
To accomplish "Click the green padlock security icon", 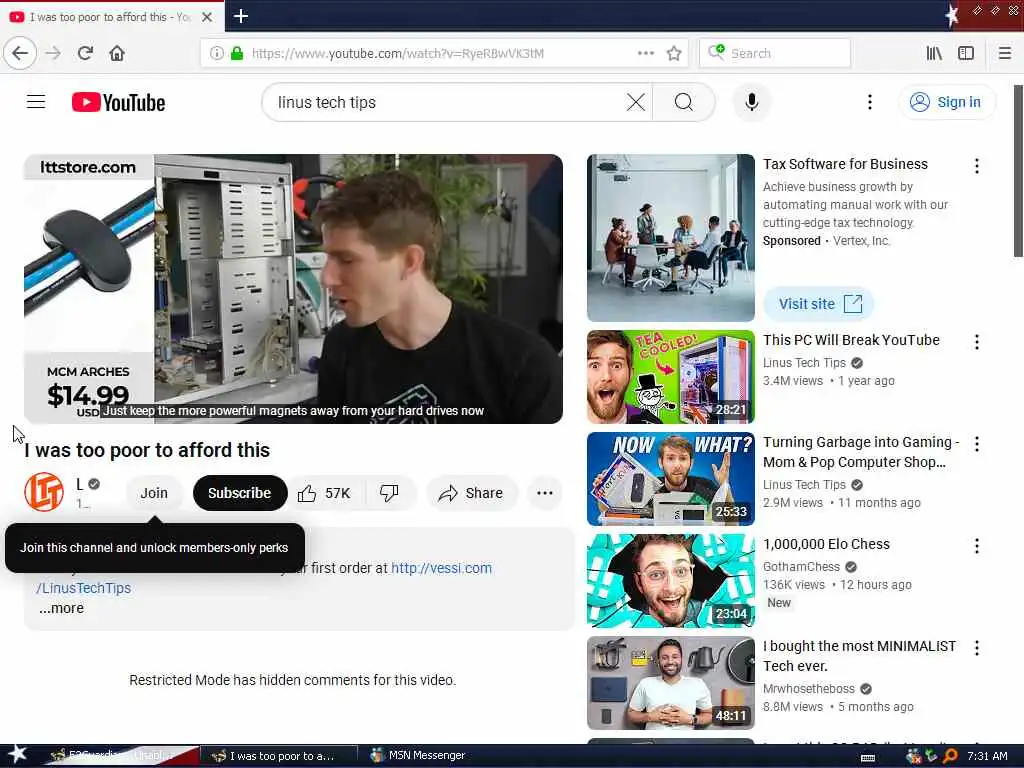I will (237, 53).
